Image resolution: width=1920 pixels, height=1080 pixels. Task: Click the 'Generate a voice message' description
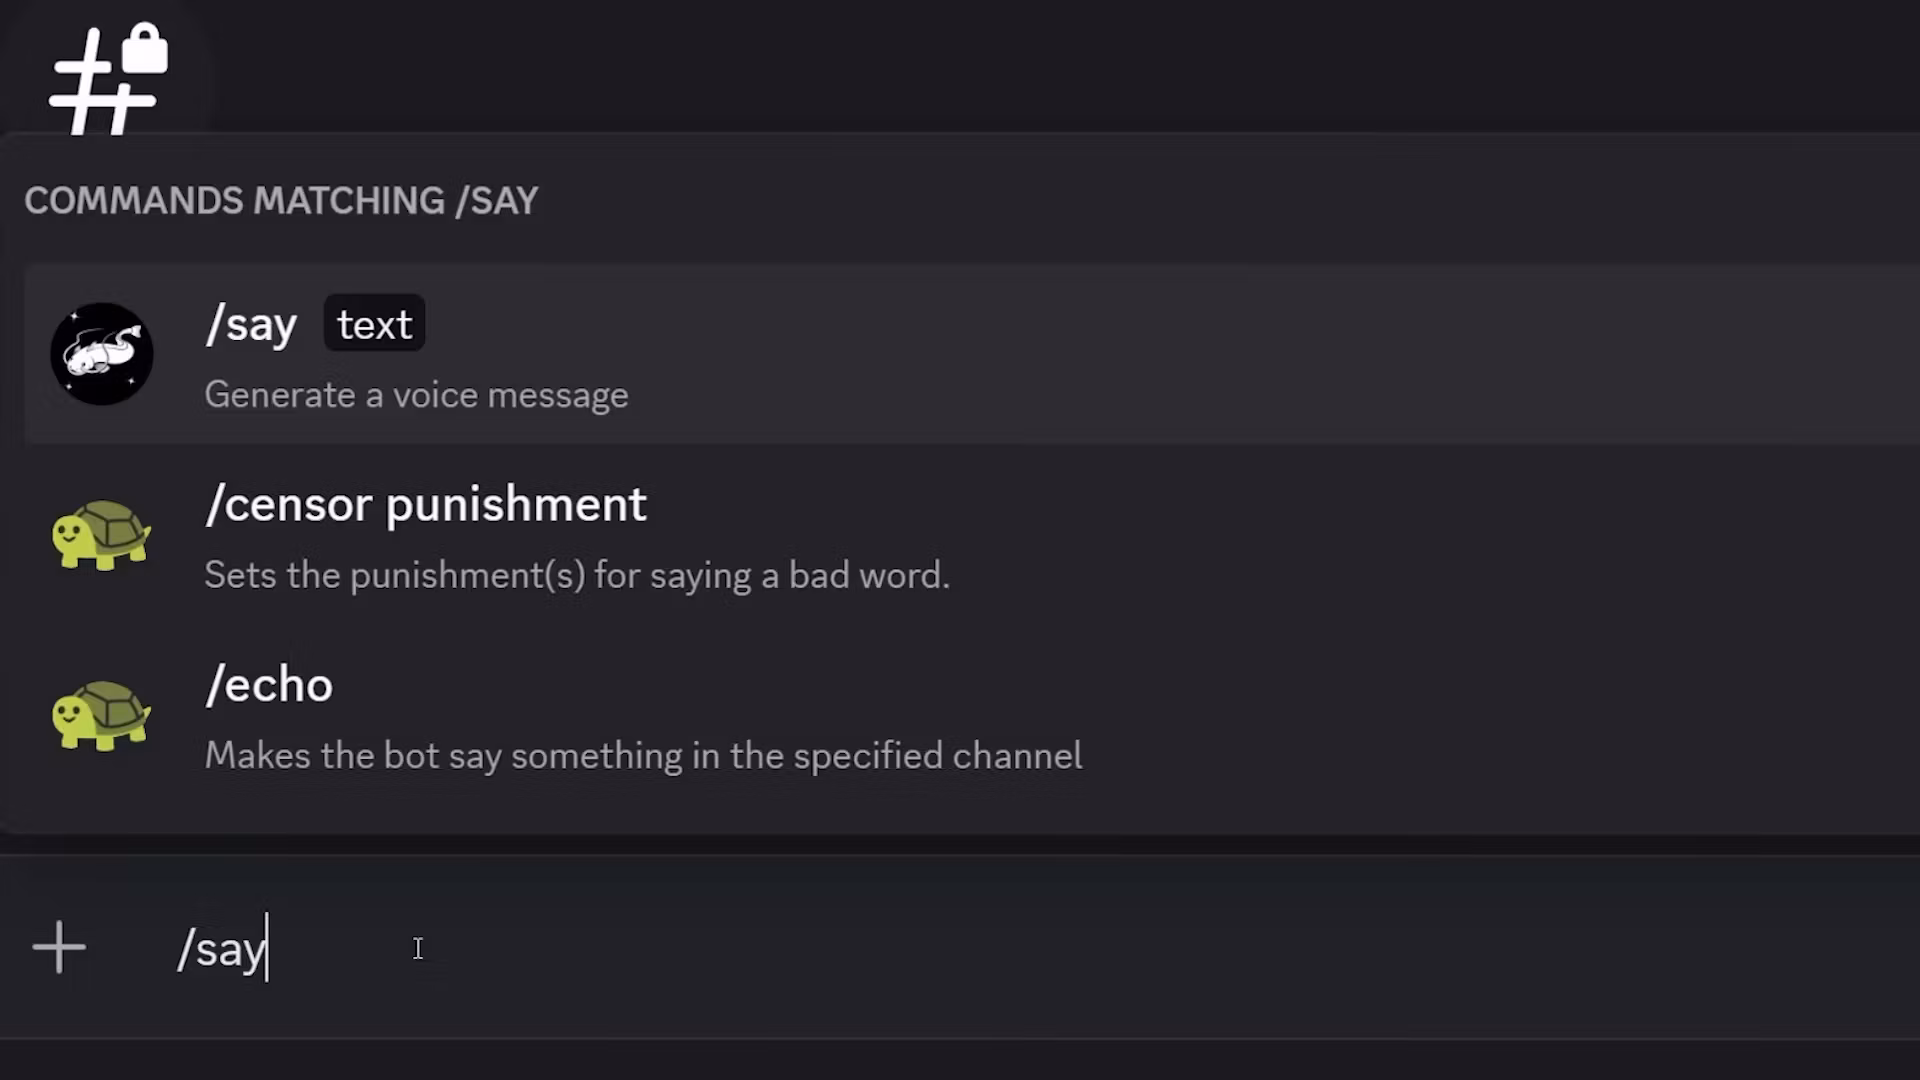click(x=416, y=394)
